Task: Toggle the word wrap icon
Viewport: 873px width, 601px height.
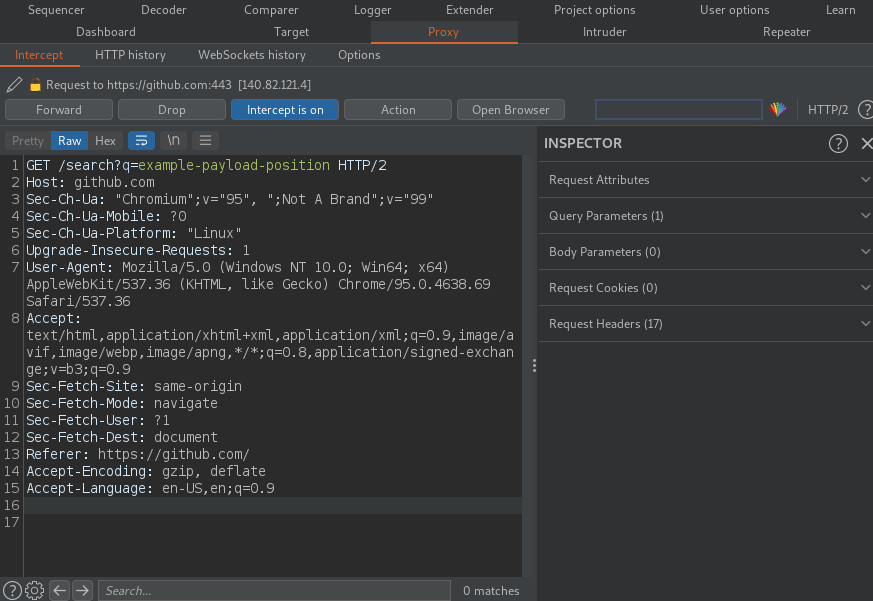Action: tap(141, 140)
